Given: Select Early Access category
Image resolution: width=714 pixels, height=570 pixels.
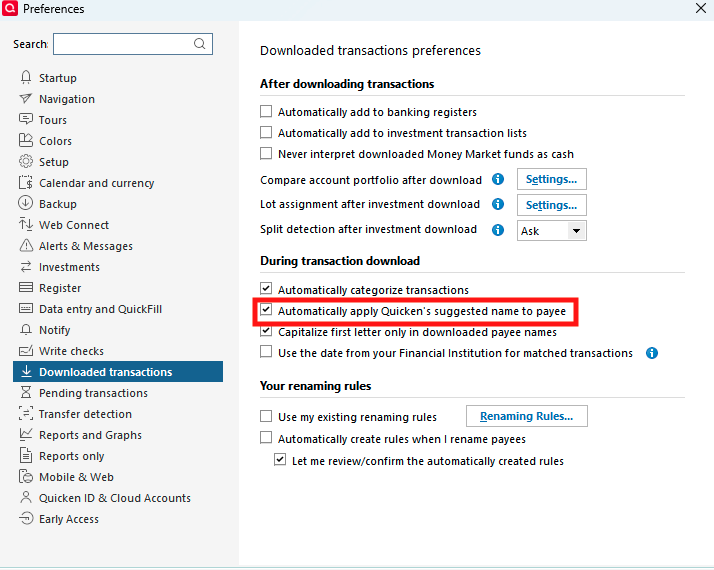Looking at the screenshot, I should (x=68, y=519).
